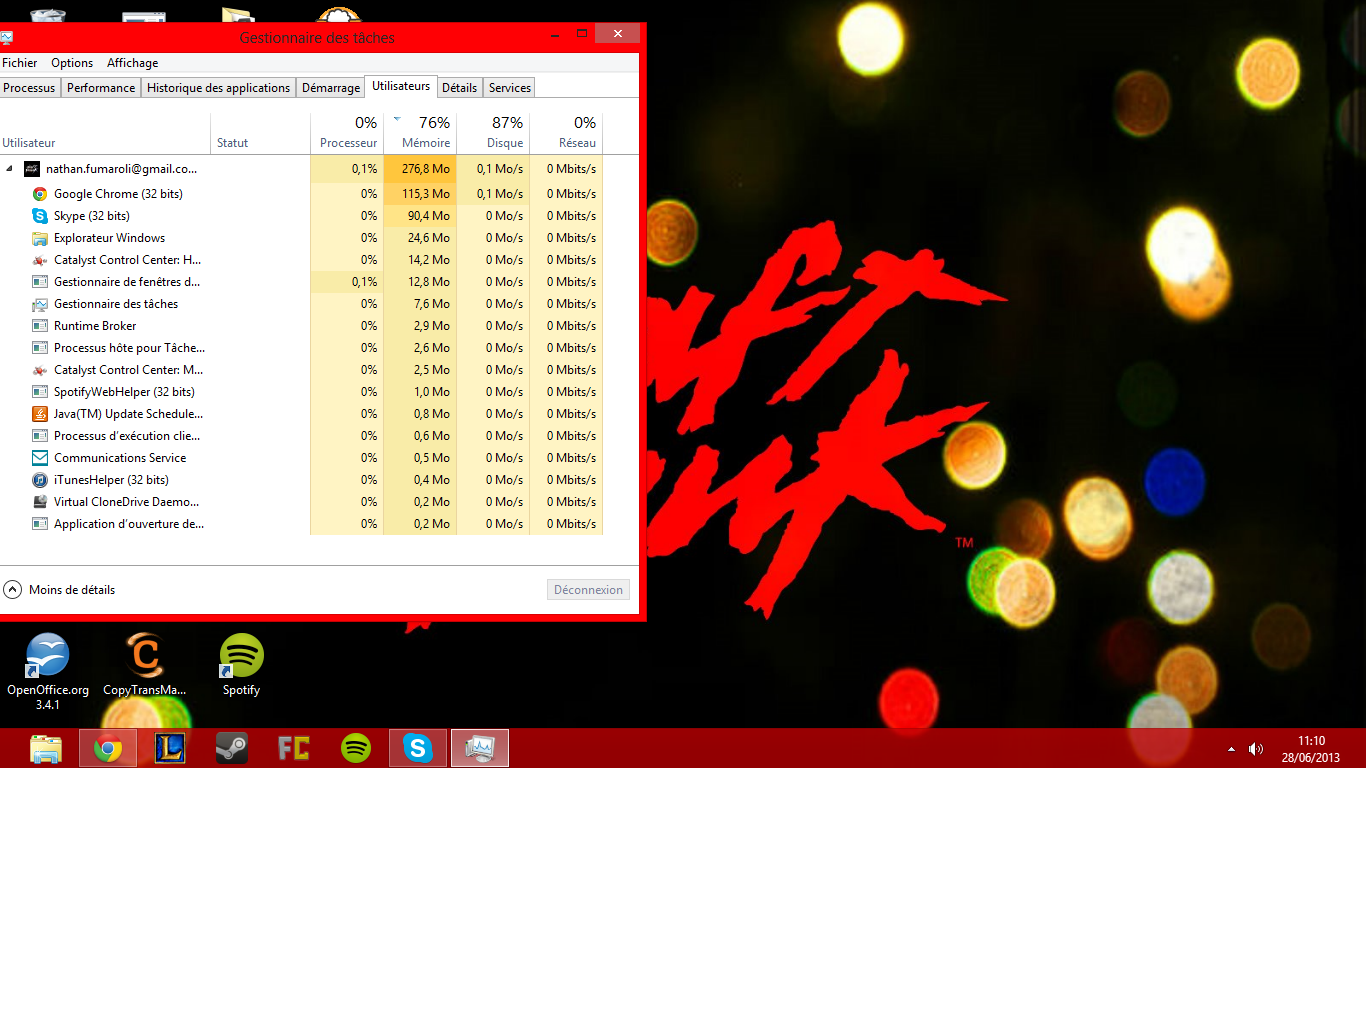This screenshot has height=1020, width=1366.
Task: Sort by the Disque column header
Action: 493,133
